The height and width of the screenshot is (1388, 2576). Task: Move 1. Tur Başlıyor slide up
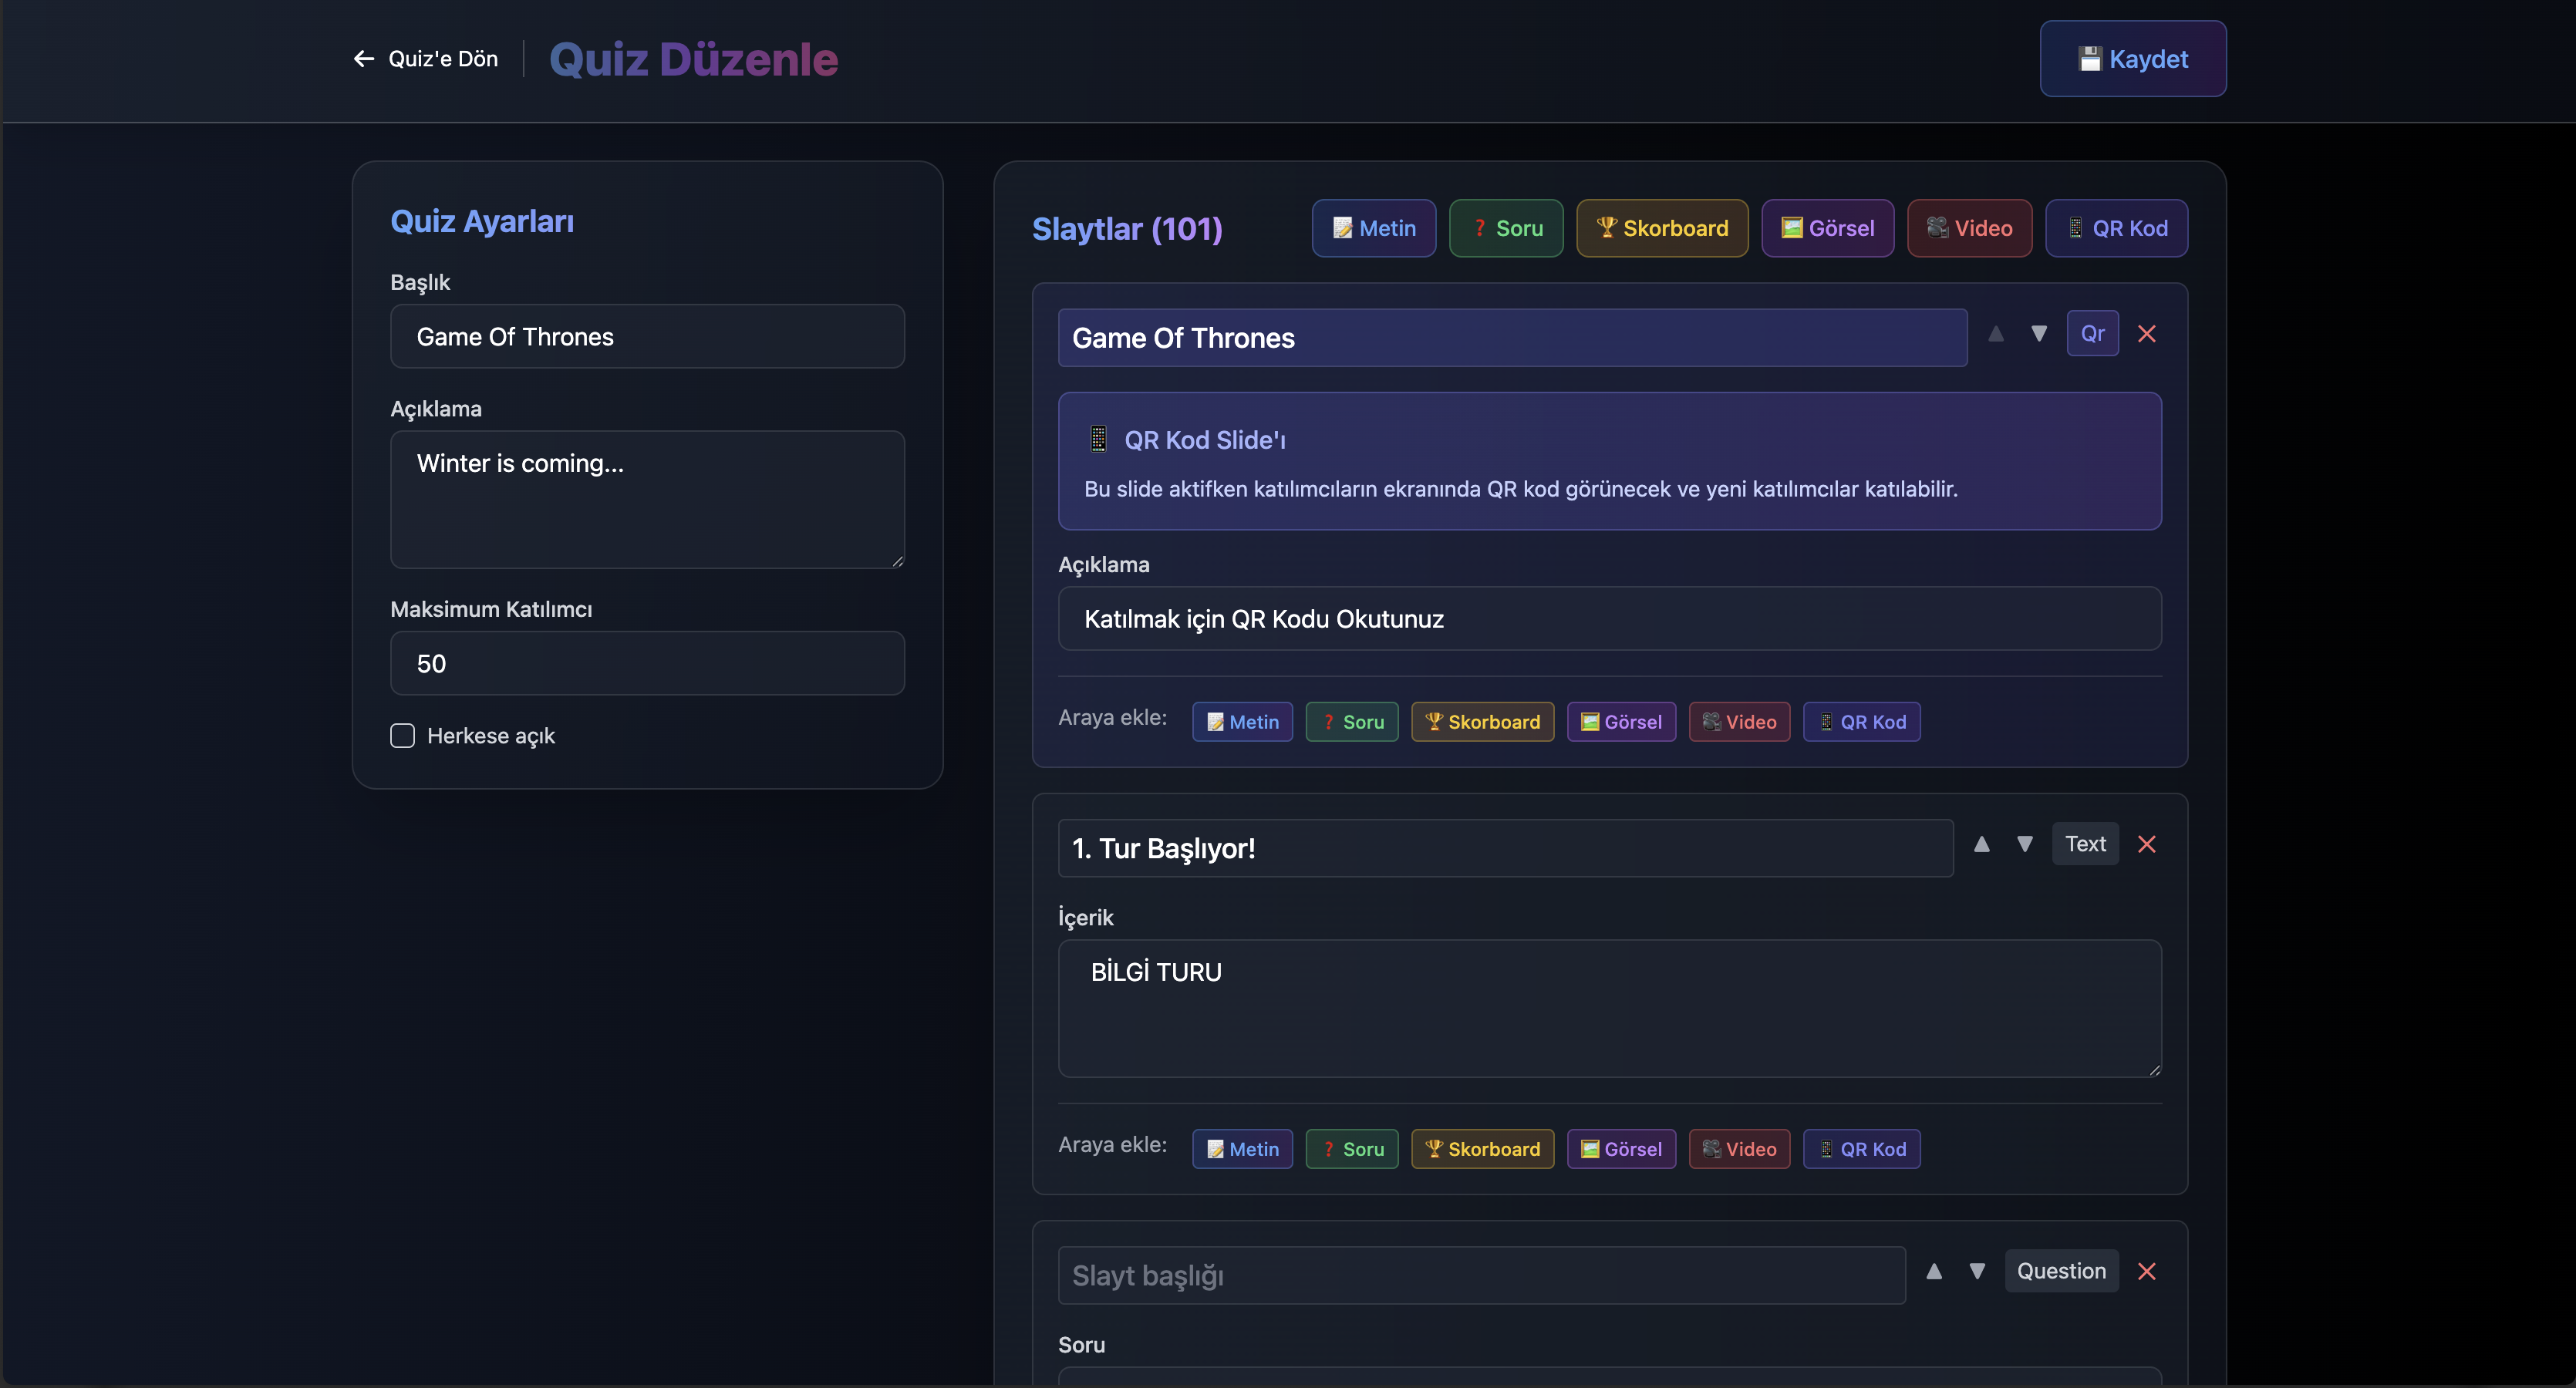pyautogui.click(x=1981, y=844)
